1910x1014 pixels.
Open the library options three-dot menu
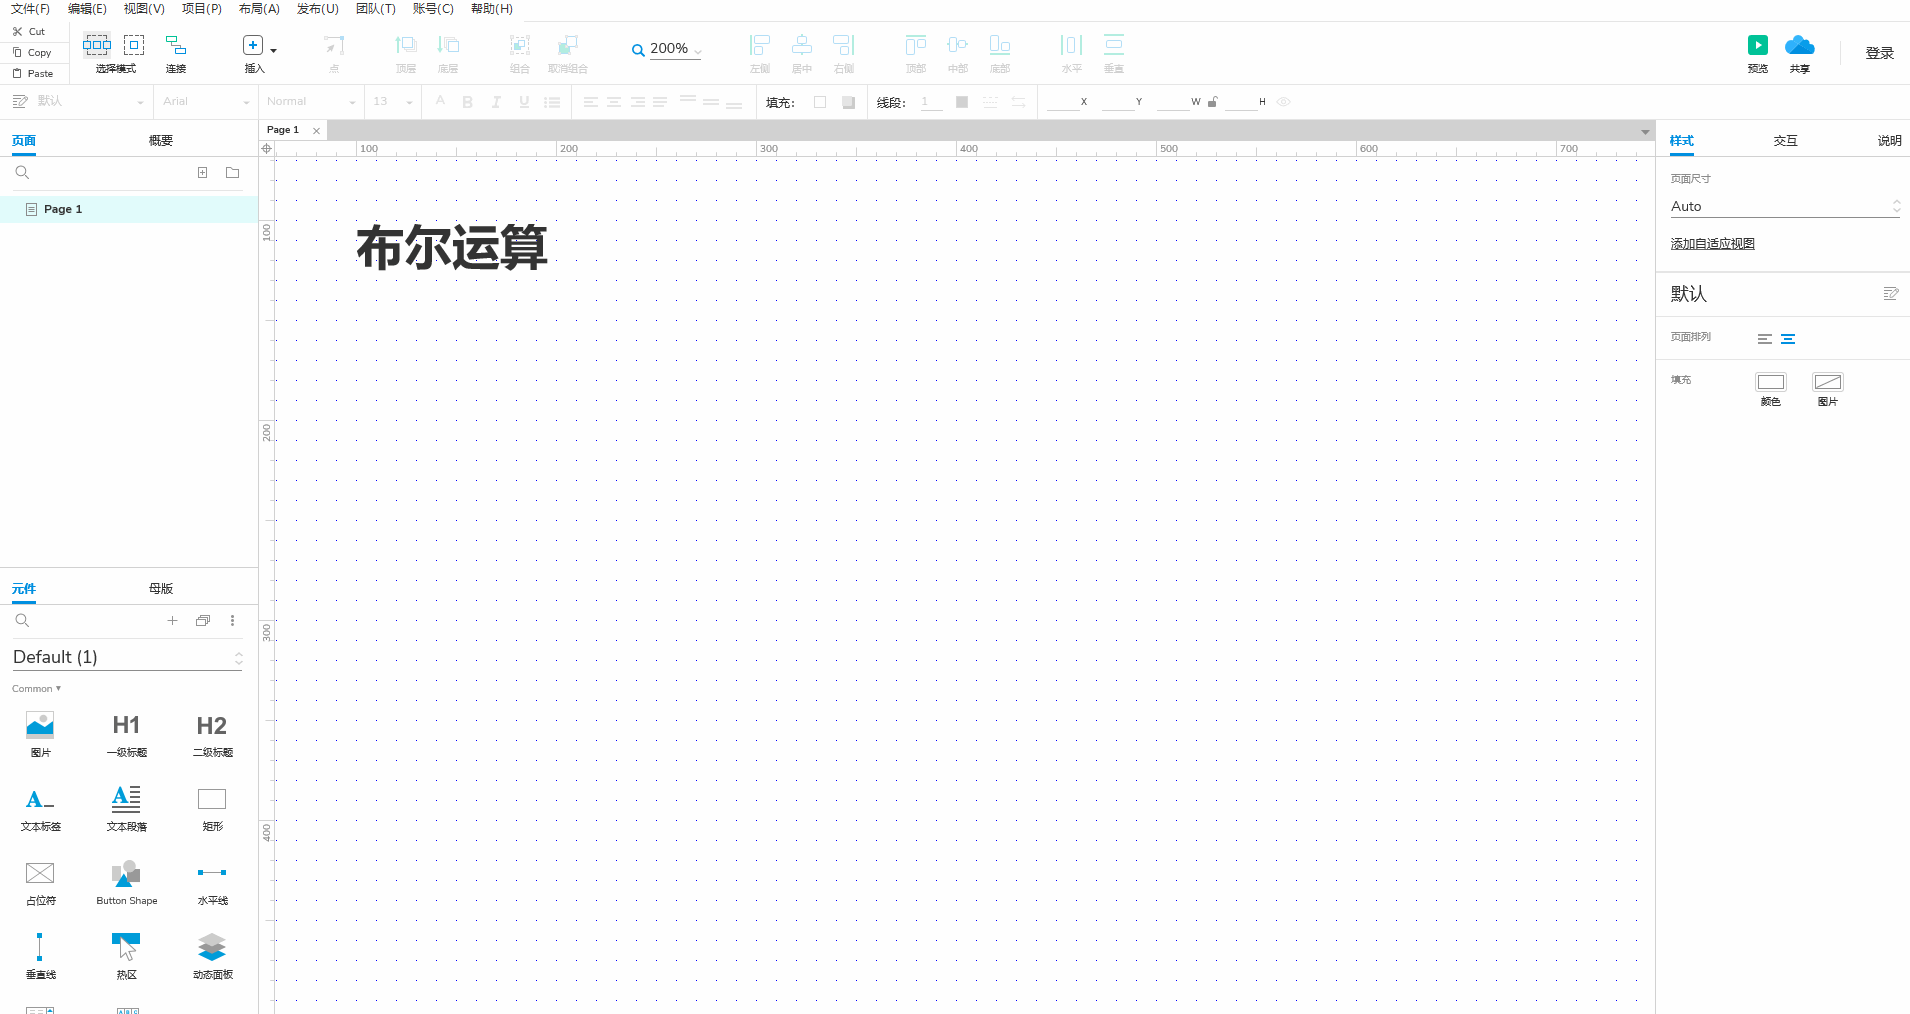[233, 621]
